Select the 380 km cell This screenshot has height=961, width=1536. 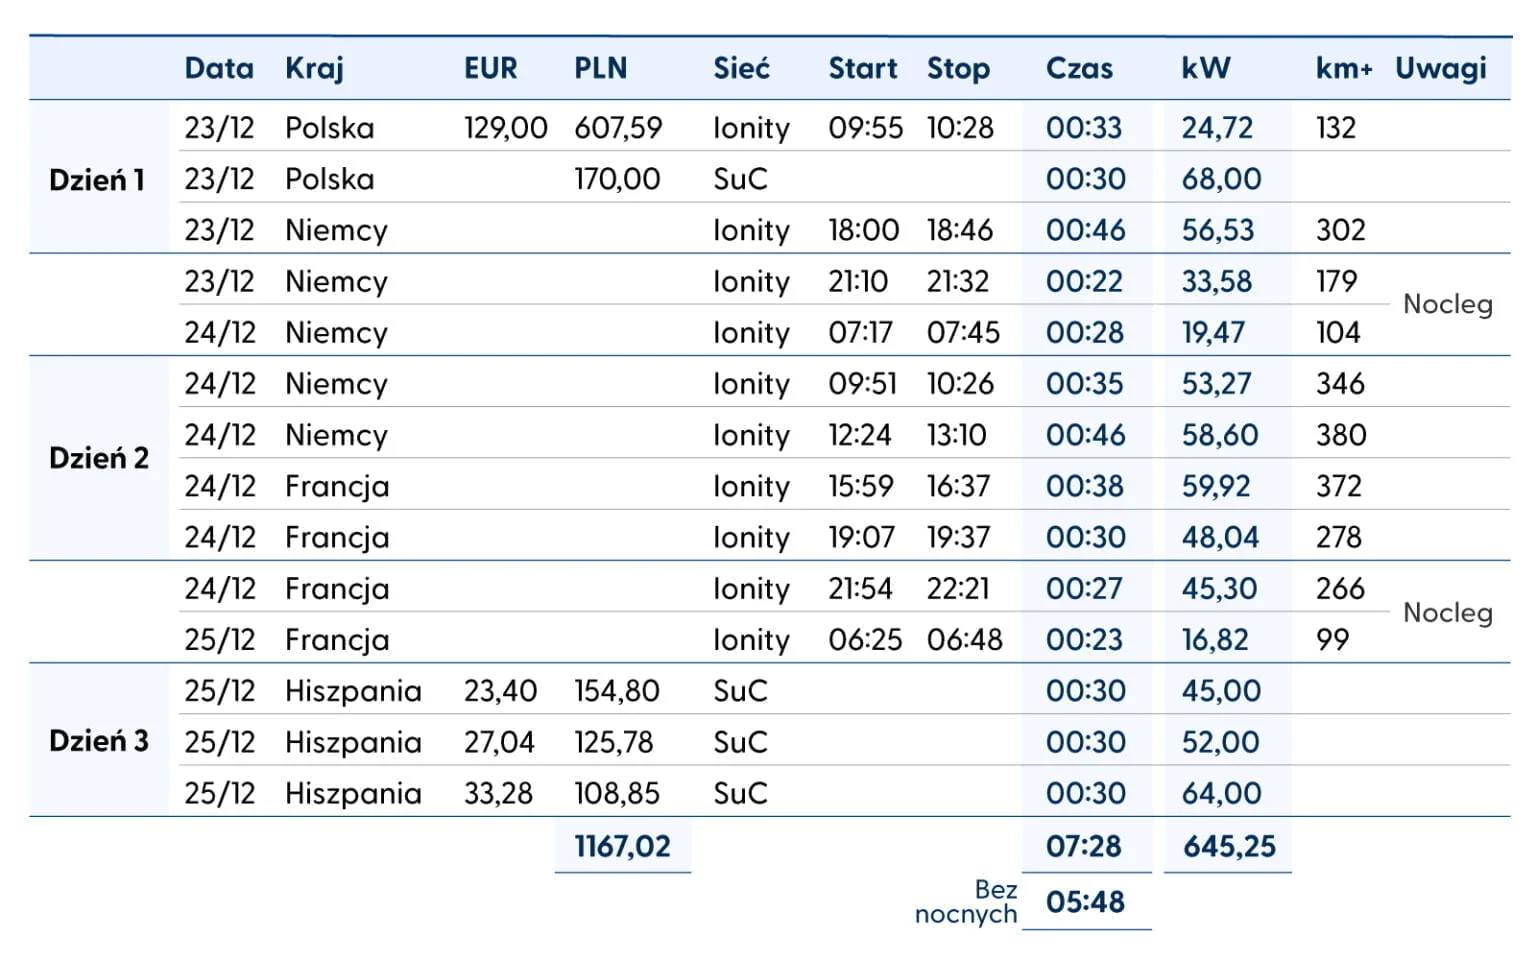(1340, 435)
